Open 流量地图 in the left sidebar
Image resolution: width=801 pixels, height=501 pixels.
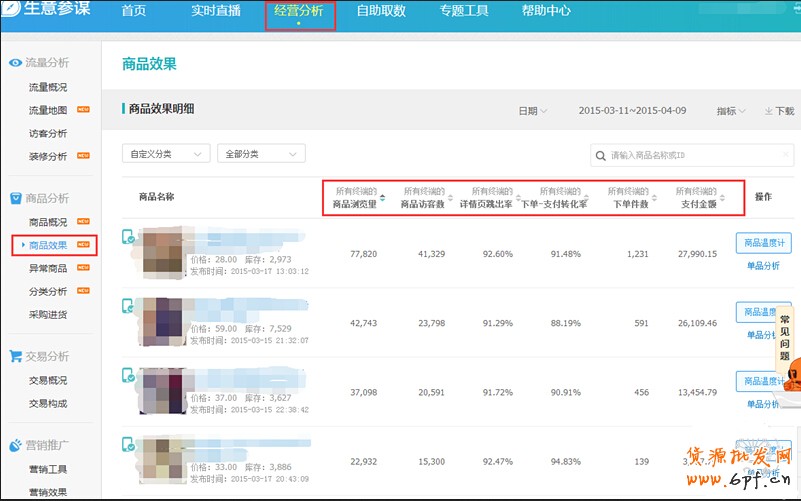[48, 110]
